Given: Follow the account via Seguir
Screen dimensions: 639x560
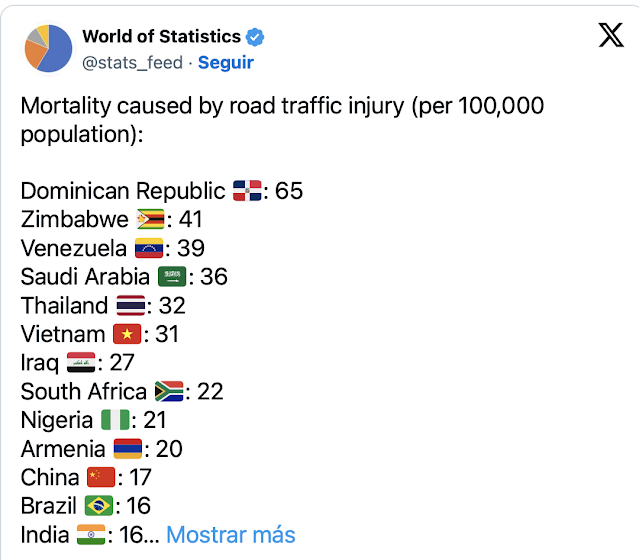Looking at the screenshot, I should [226, 62].
